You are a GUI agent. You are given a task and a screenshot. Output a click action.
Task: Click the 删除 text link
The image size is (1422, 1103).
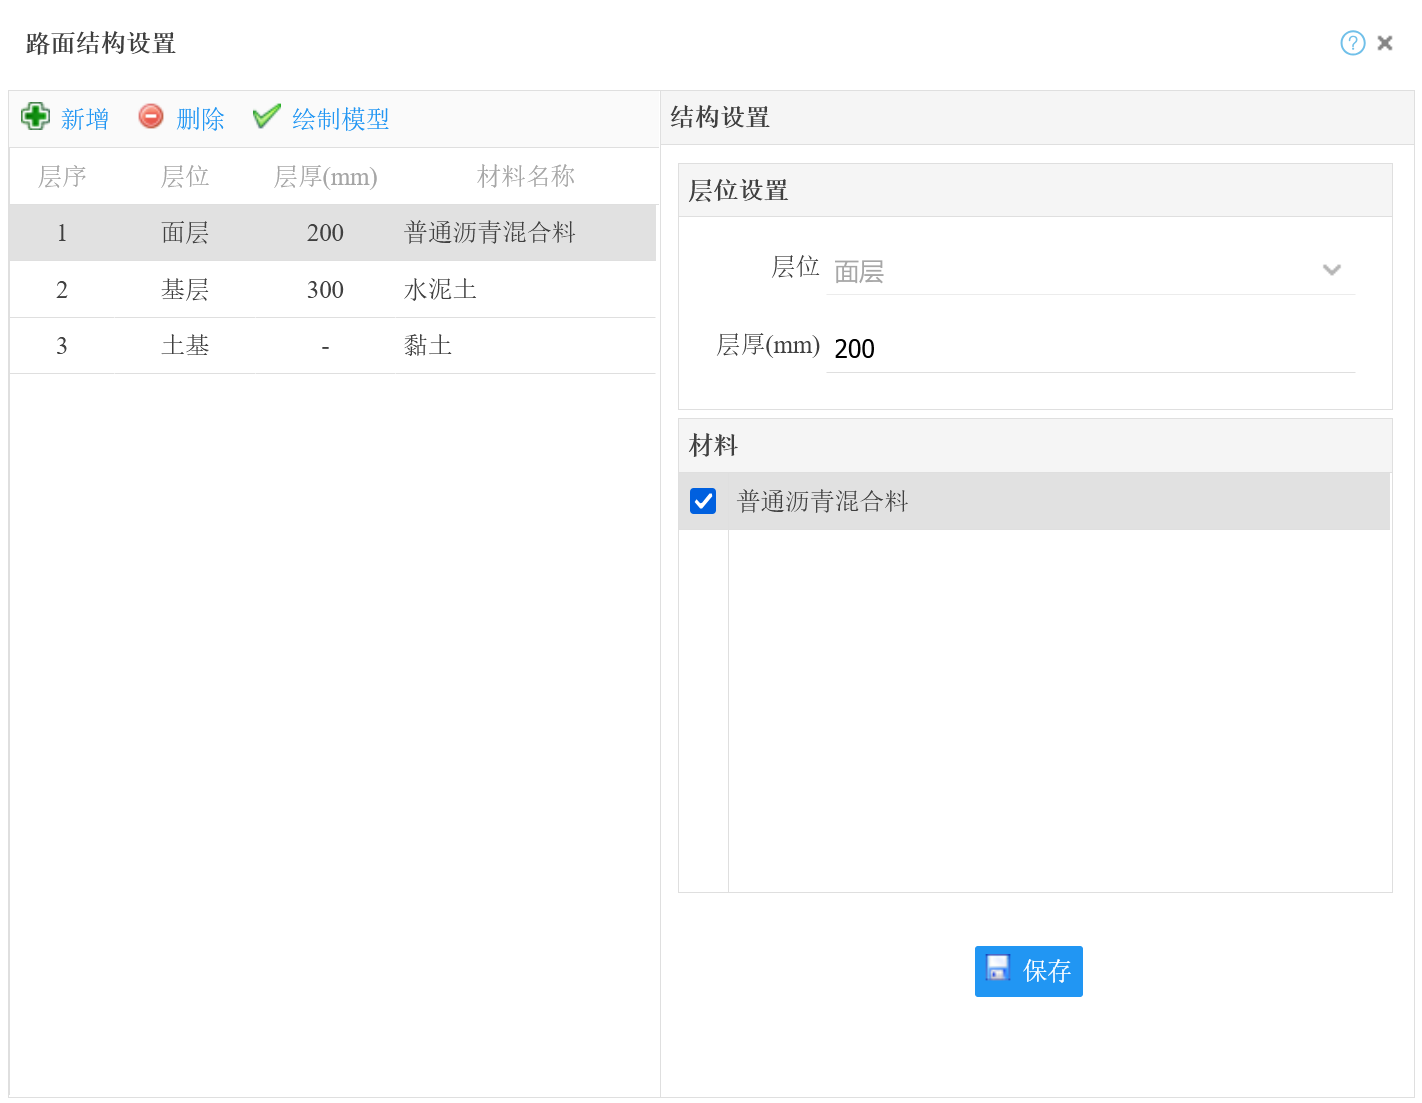coord(200,119)
